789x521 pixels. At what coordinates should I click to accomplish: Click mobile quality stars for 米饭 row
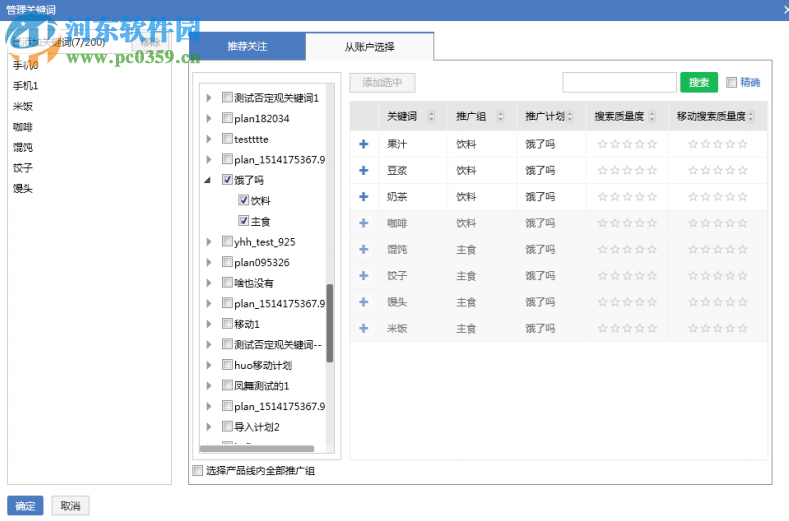coord(718,328)
